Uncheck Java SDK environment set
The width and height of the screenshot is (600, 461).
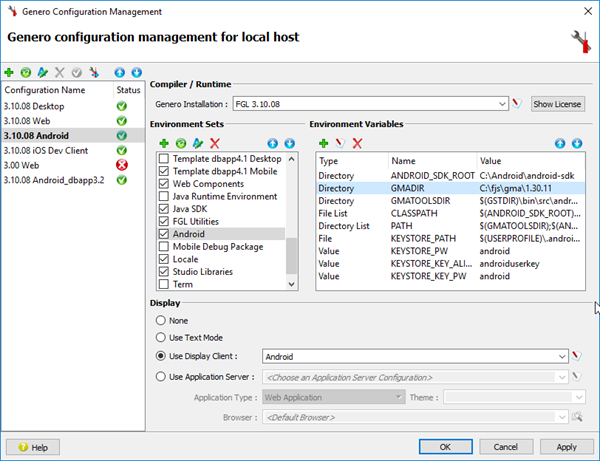(164, 209)
